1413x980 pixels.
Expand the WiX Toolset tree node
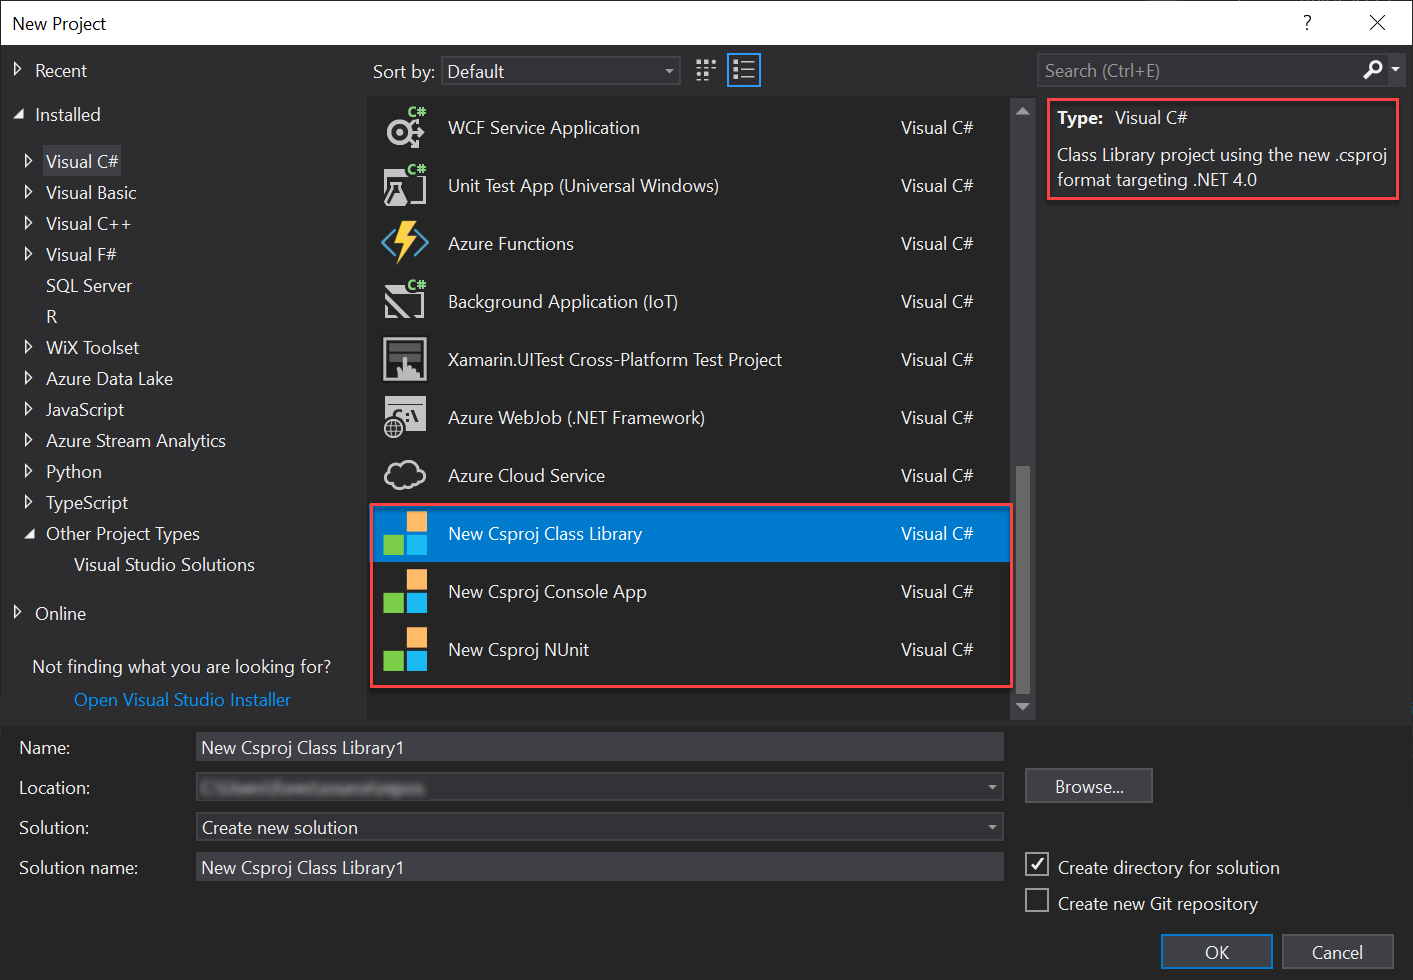(28, 347)
